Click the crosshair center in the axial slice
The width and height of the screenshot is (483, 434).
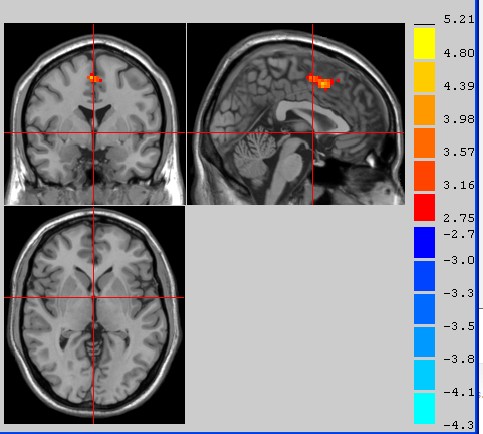[x=93, y=297]
